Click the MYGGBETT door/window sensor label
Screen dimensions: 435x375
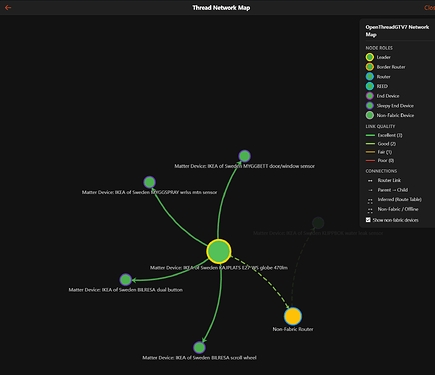244,166
